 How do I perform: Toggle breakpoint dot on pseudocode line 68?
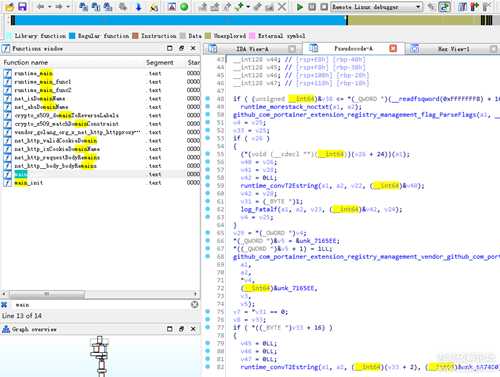tap(208, 256)
